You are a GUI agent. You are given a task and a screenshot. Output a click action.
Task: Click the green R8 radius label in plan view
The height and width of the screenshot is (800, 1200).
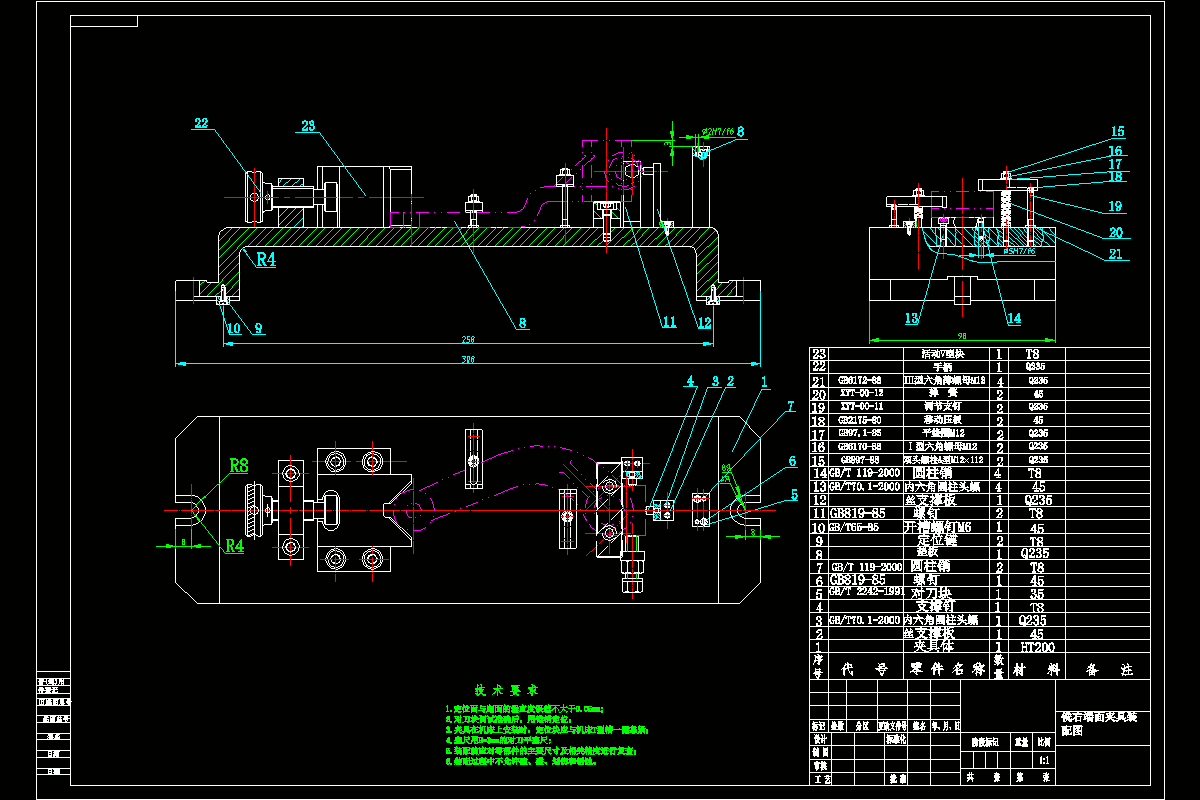(239, 465)
